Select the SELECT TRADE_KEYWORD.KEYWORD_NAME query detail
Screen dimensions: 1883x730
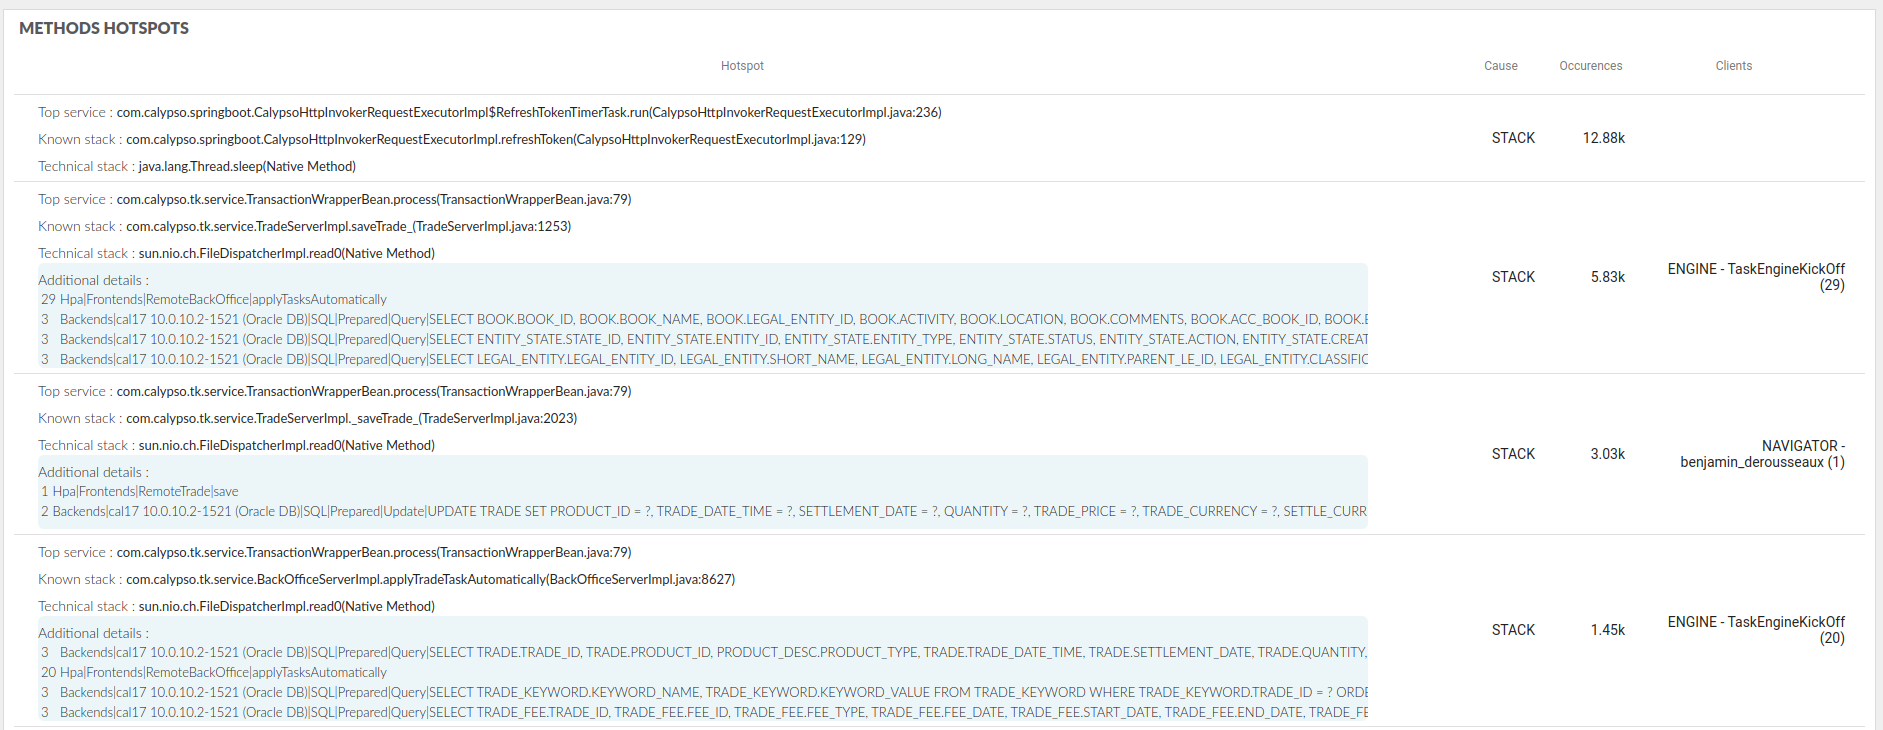point(704,692)
